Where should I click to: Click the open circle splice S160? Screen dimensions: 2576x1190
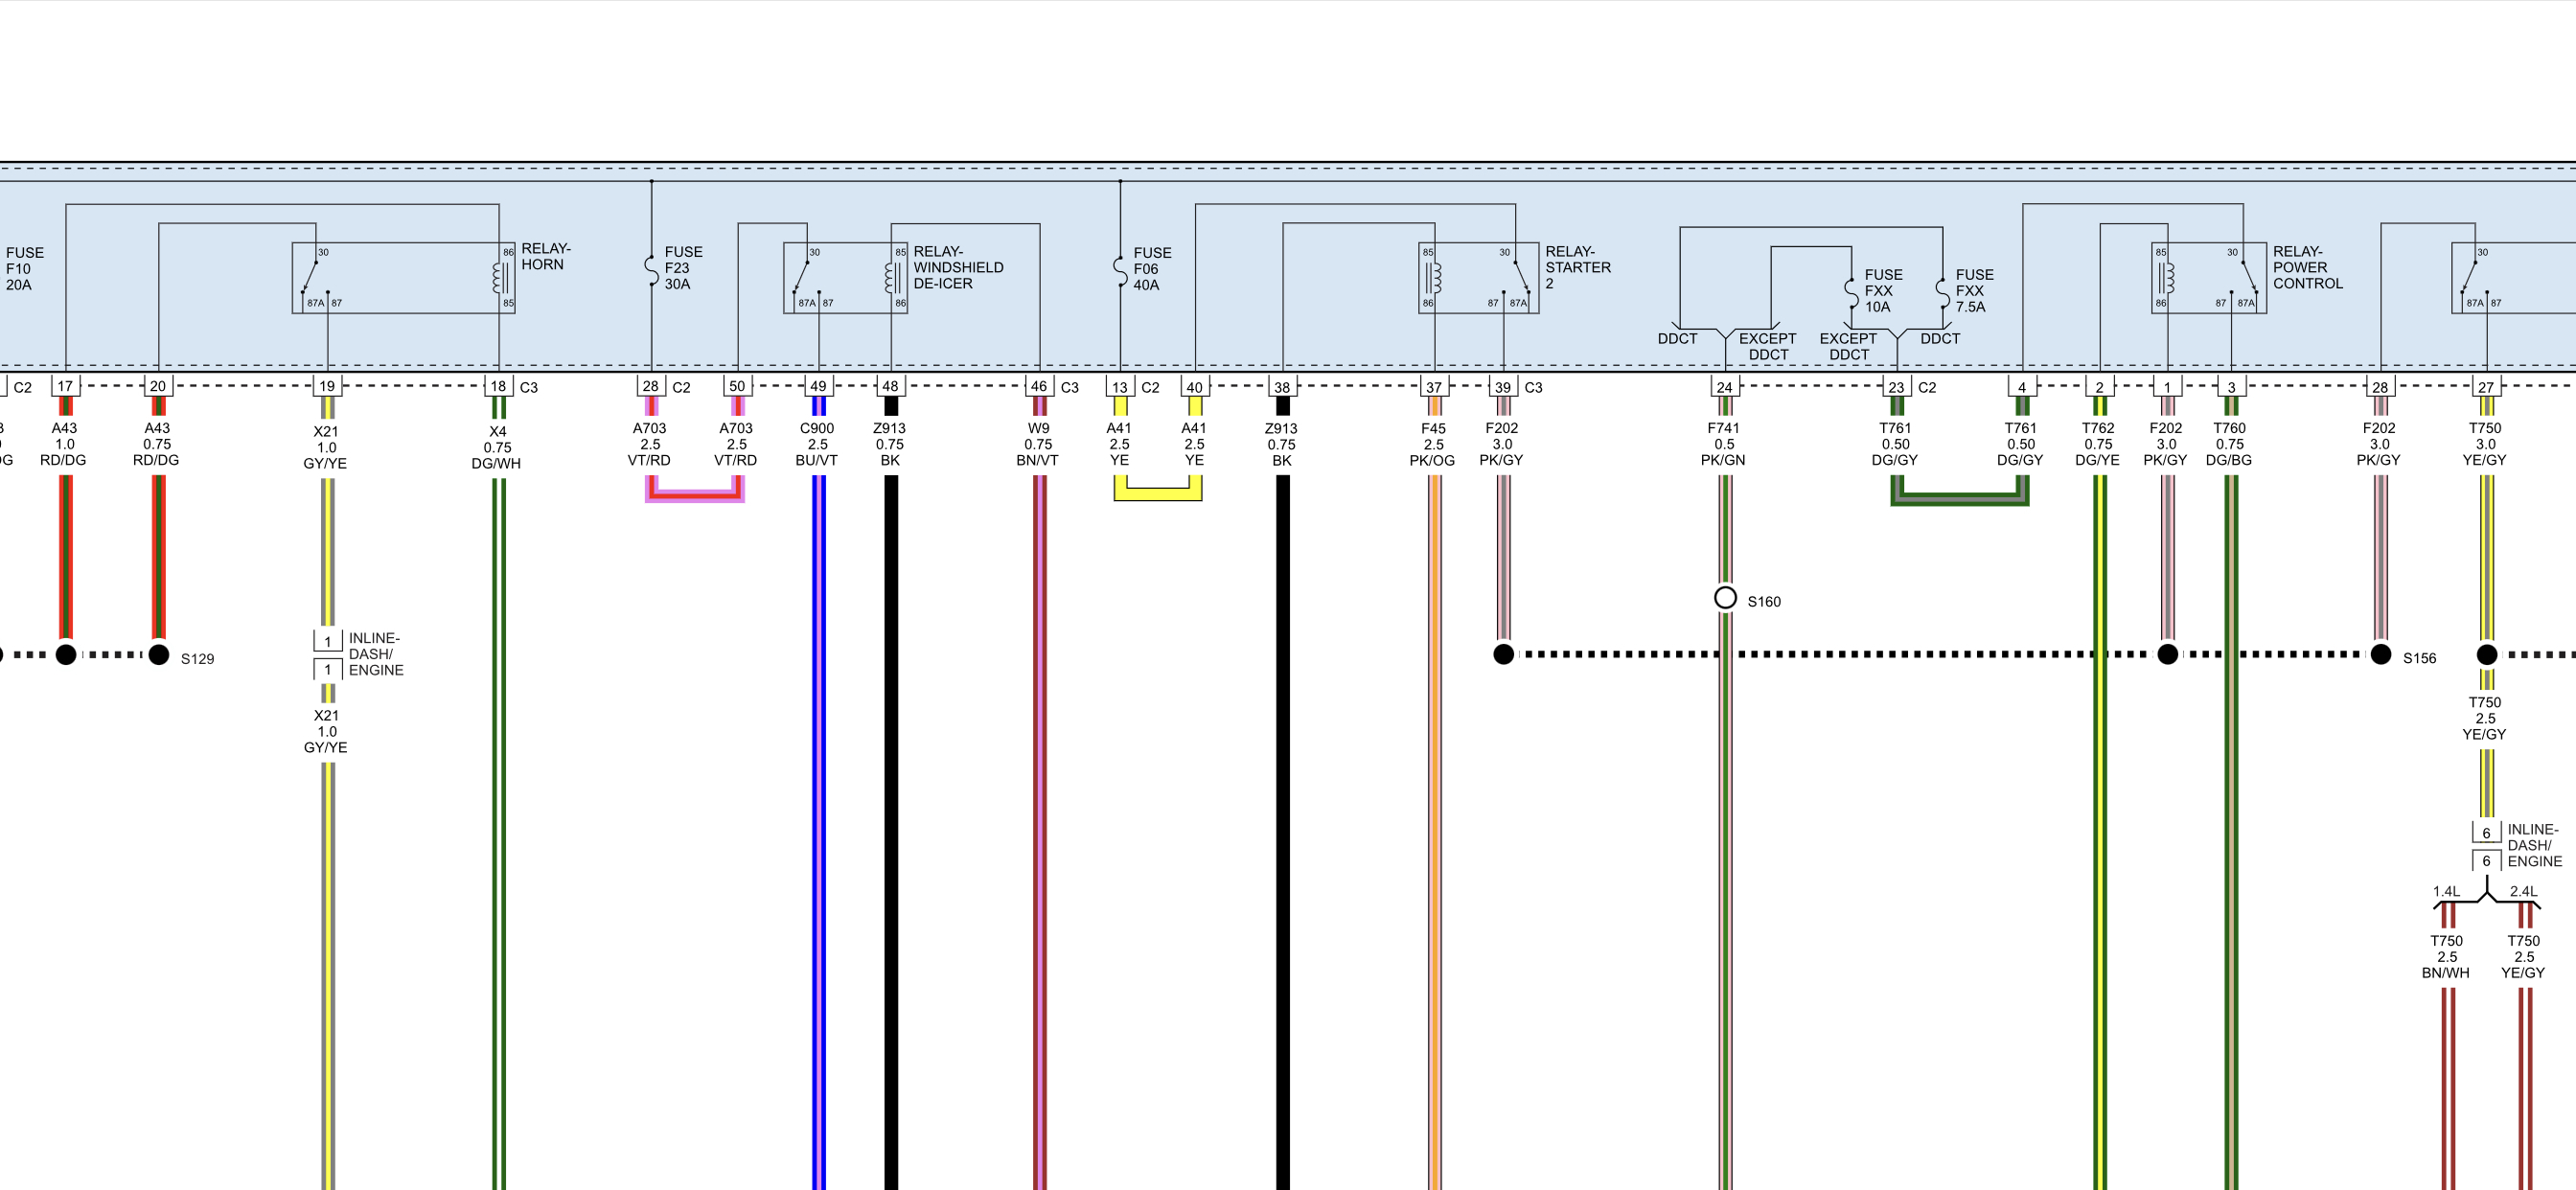(1725, 598)
